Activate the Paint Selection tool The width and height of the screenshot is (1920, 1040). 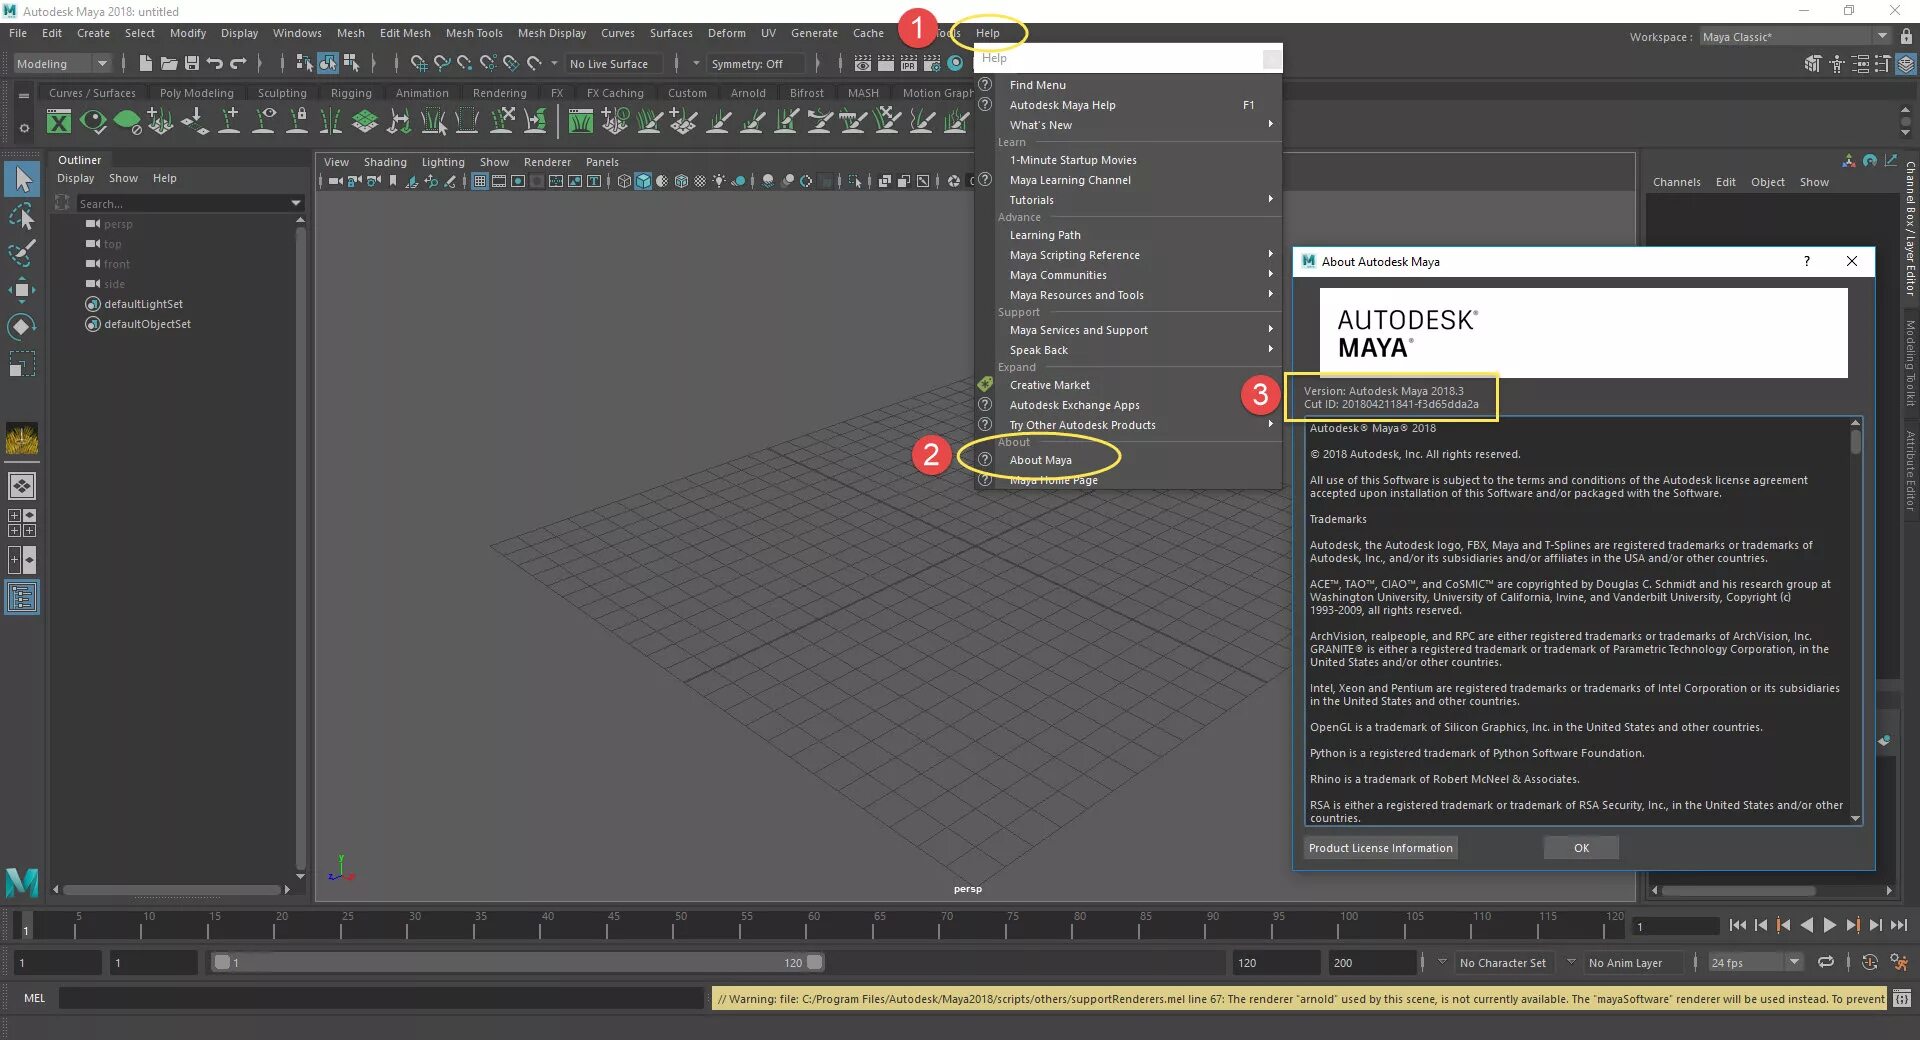coord(22,253)
